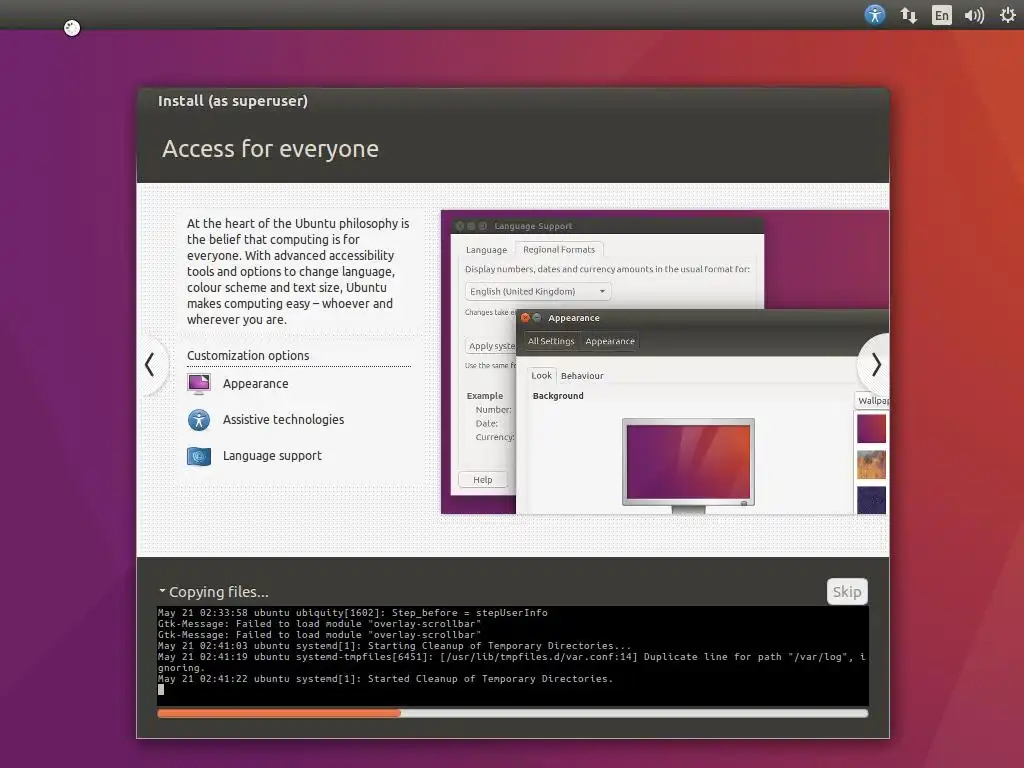Click the log line mentioning stepUserInfo

point(353,613)
